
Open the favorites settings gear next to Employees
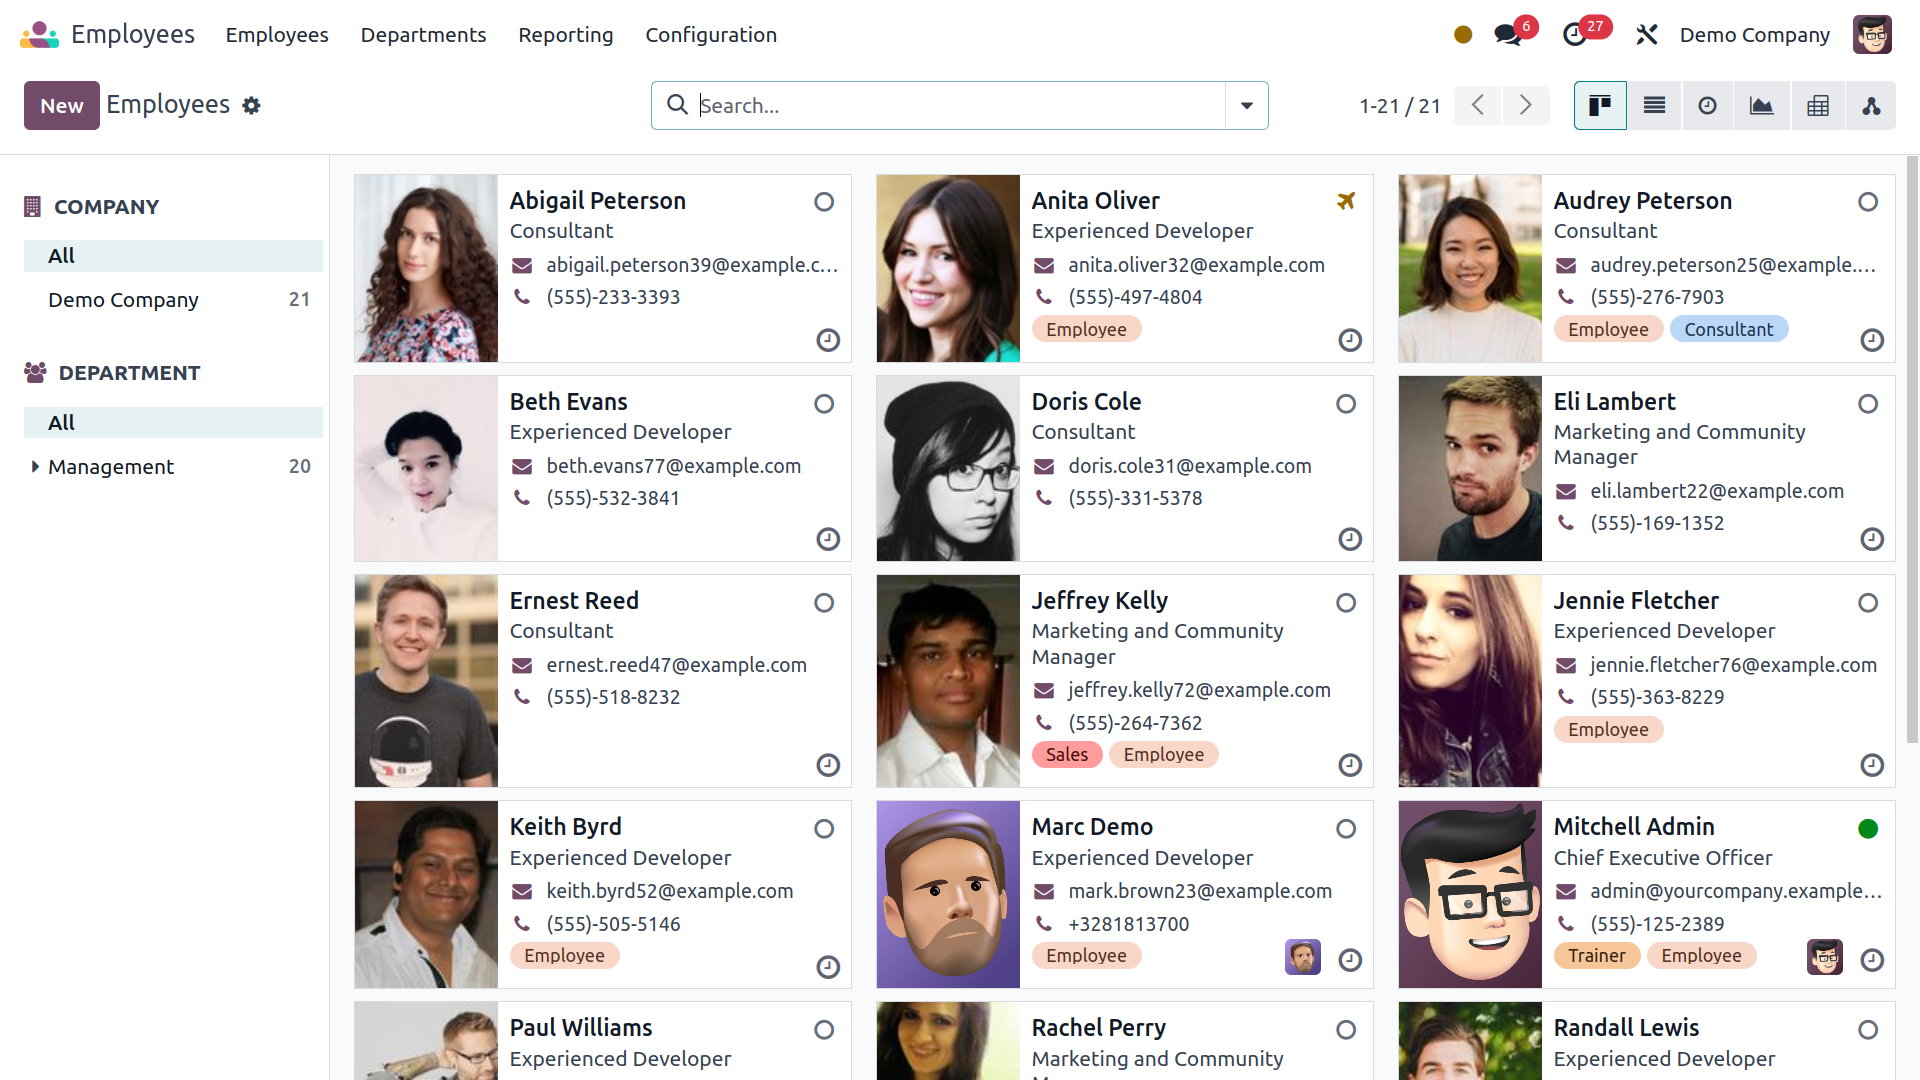pyautogui.click(x=251, y=105)
